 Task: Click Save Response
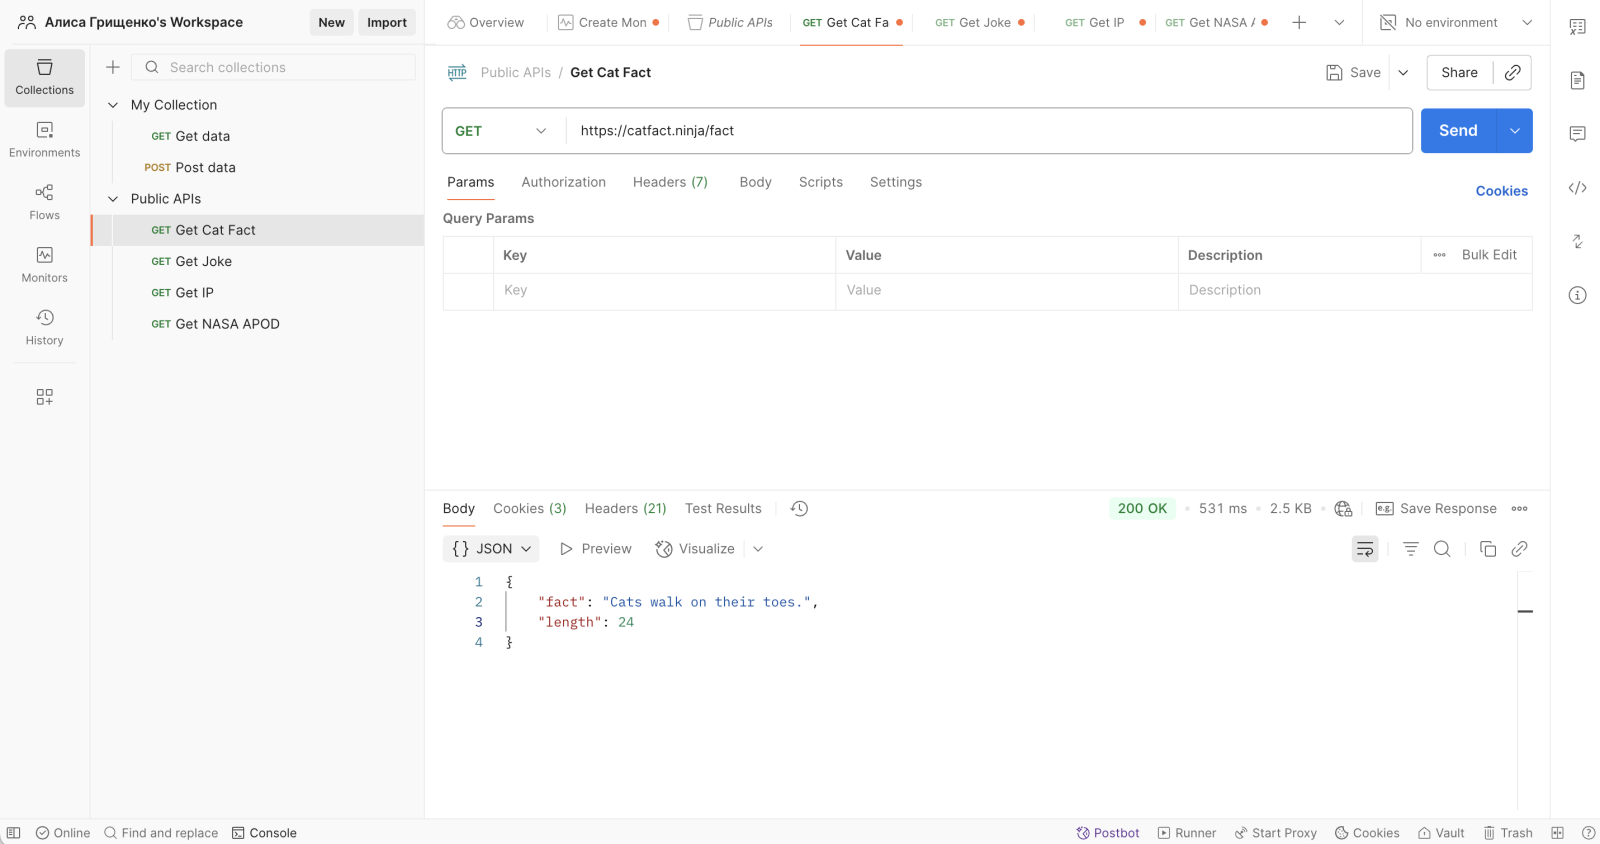(1436, 508)
